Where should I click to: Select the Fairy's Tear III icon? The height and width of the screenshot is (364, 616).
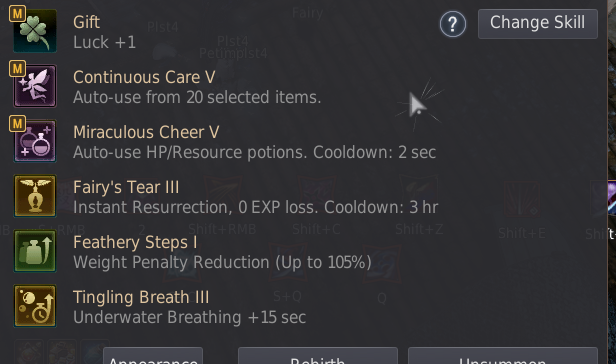35,196
